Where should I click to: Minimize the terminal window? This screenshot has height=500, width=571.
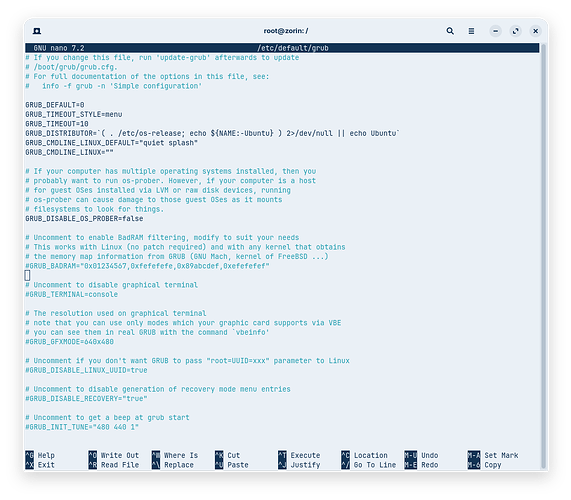(495, 31)
